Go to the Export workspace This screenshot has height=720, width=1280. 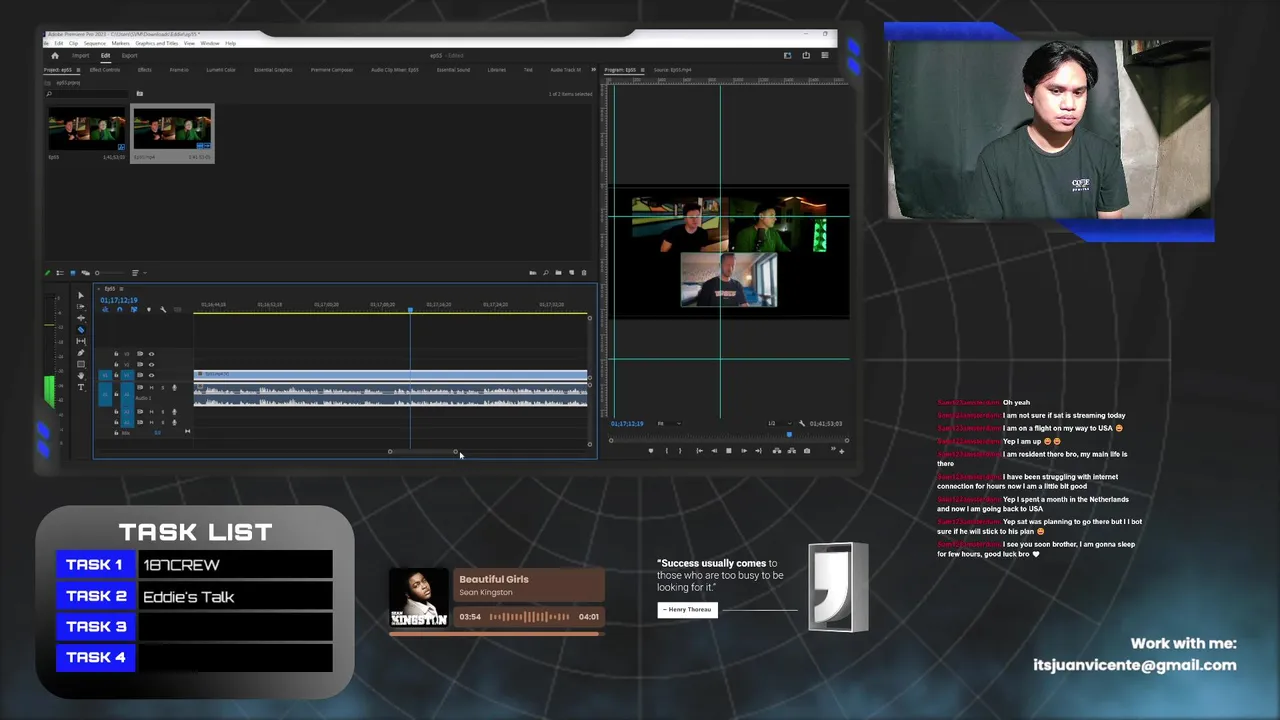(x=130, y=56)
